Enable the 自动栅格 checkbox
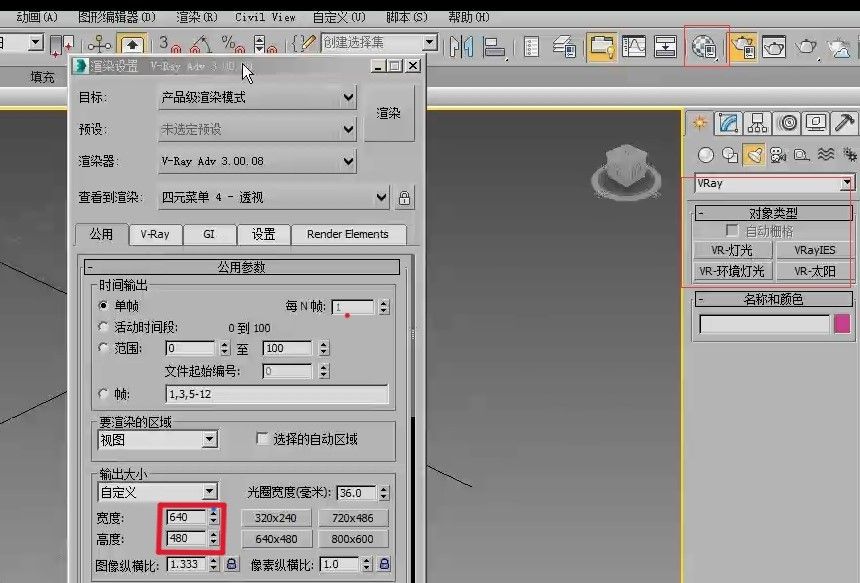 click(732, 229)
